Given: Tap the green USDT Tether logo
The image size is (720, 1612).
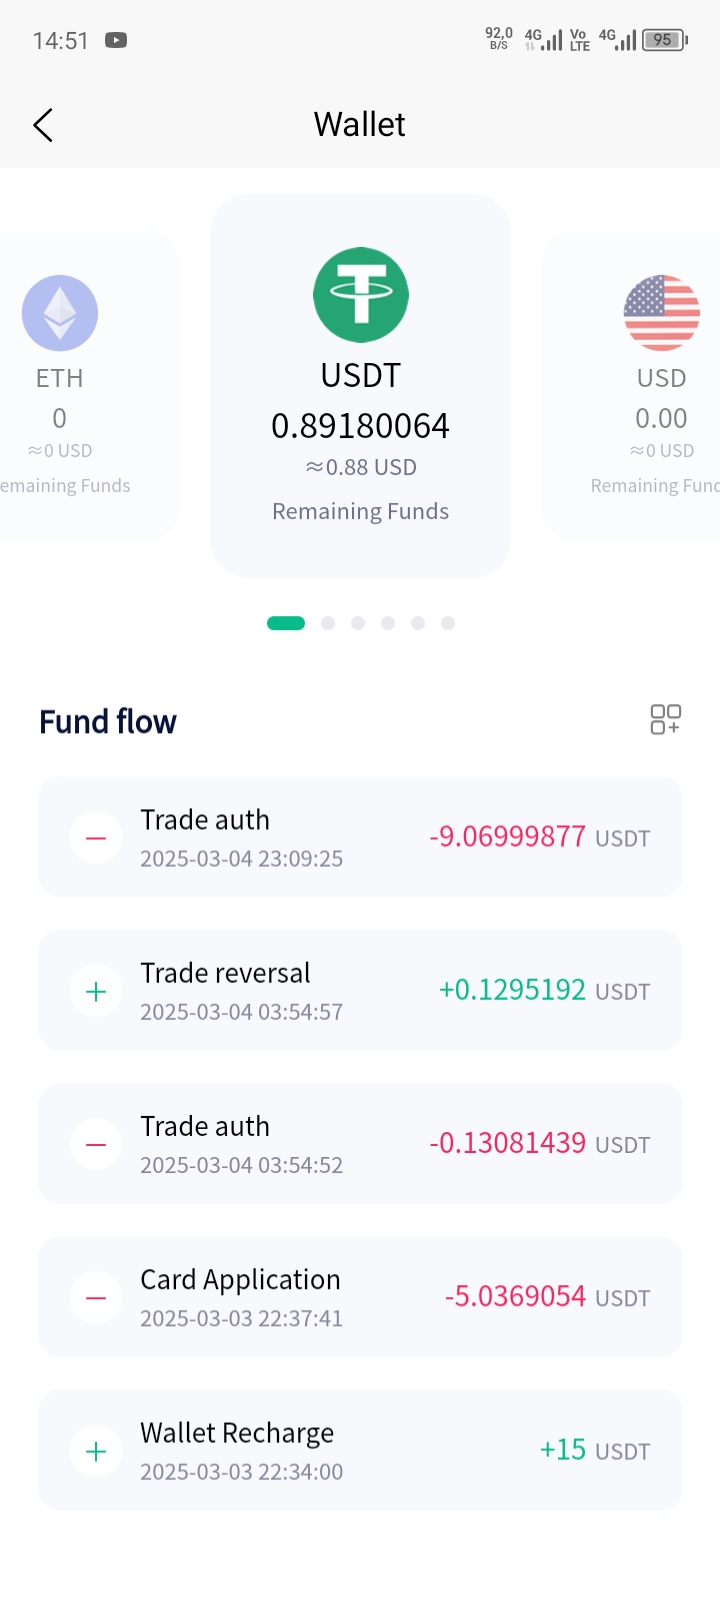Looking at the screenshot, I should point(361,295).
